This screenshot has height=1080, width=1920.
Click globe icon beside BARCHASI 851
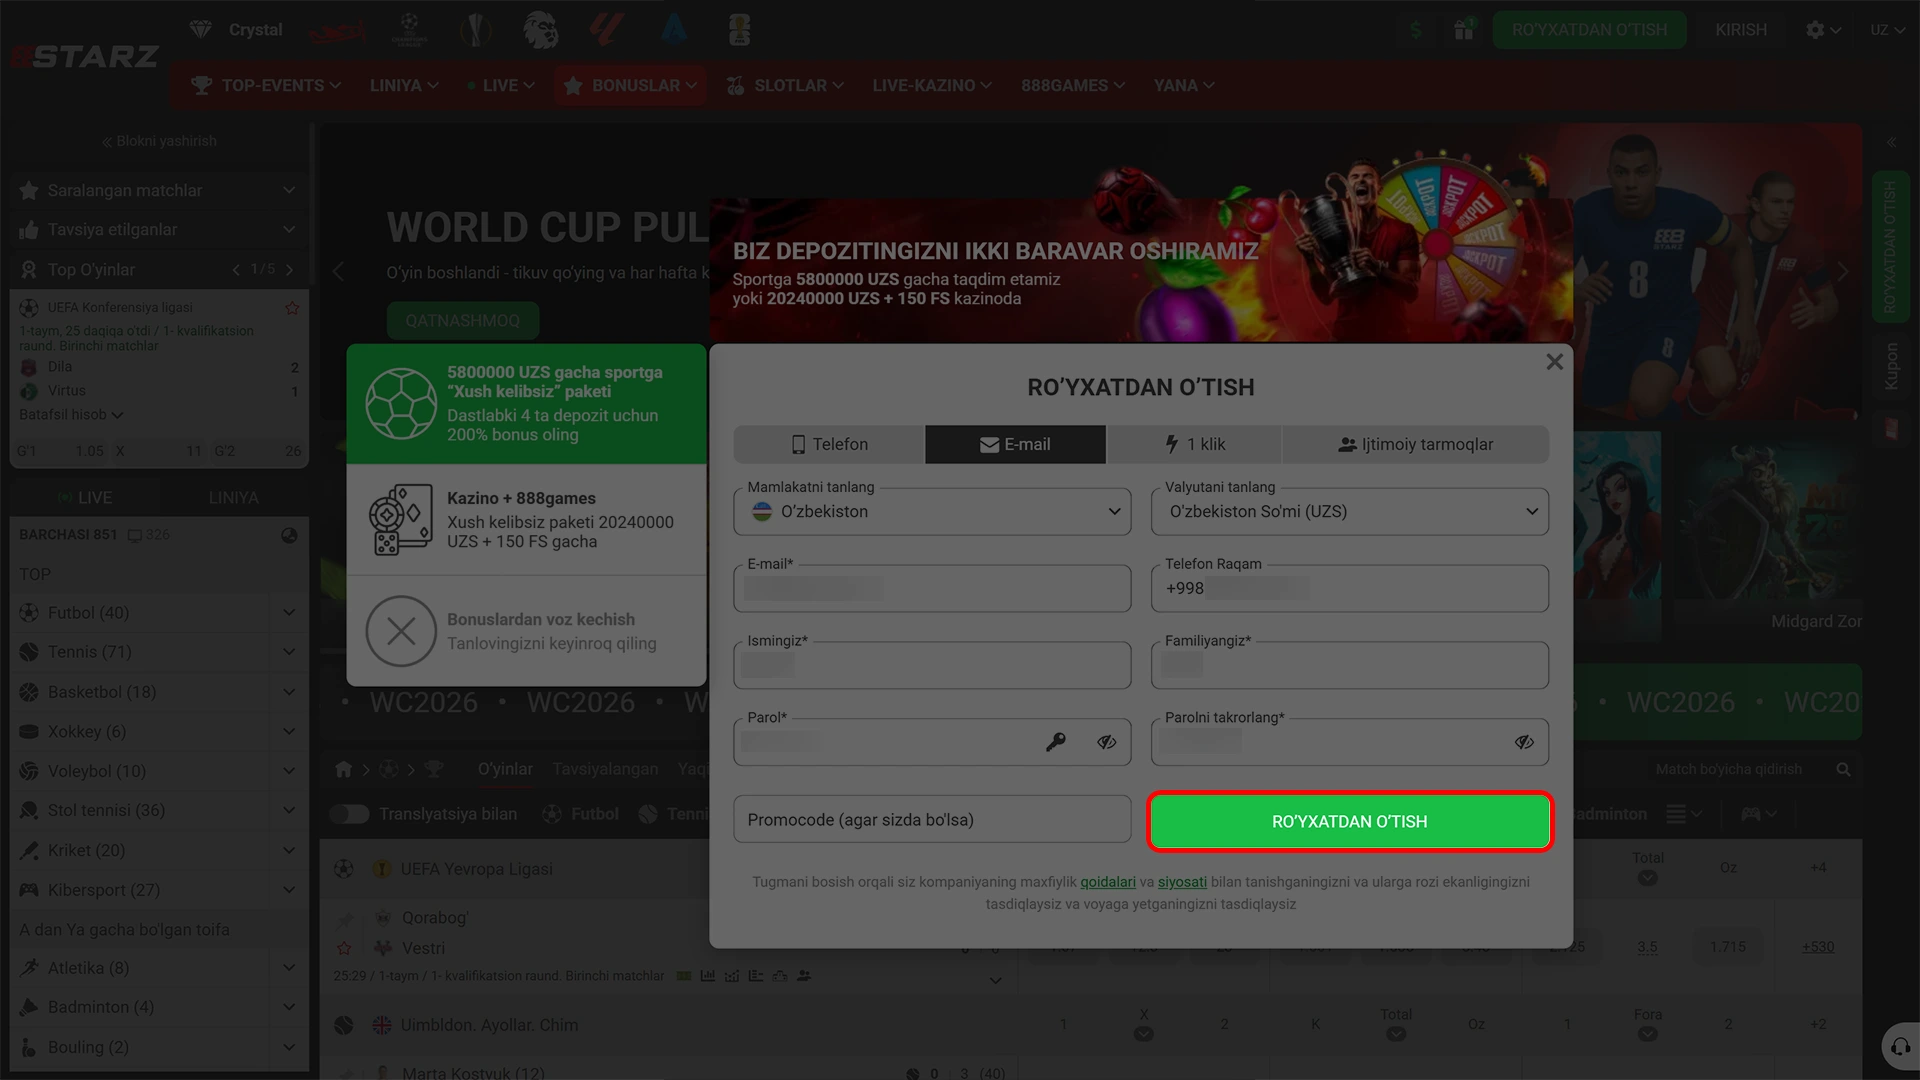coord(289,535)
